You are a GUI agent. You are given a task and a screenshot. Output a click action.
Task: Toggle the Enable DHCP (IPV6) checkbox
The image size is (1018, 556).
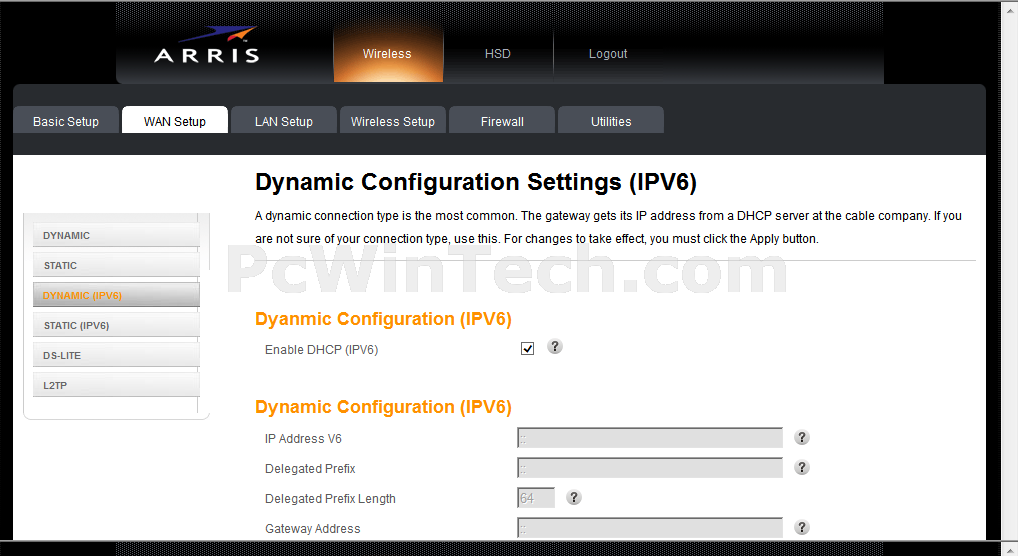click(527, 349)
